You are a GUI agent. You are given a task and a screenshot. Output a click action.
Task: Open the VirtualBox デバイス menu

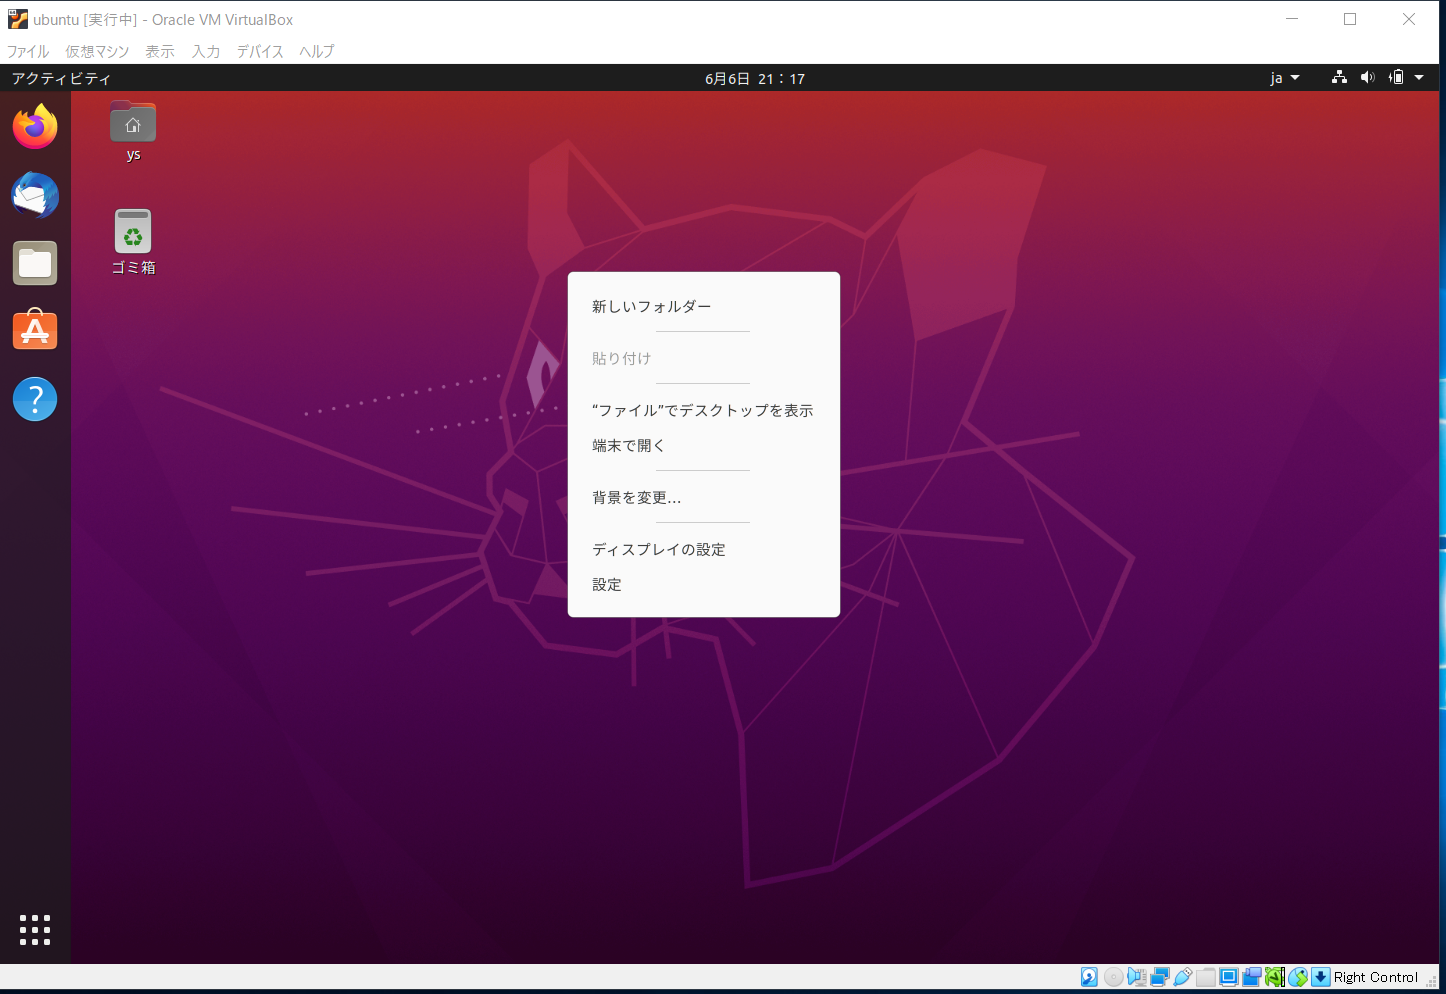[260, 51]
